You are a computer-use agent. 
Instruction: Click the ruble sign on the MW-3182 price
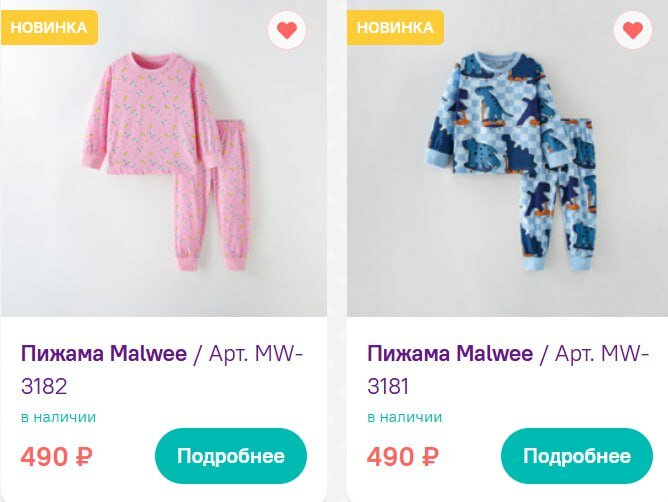pos(85,457)
